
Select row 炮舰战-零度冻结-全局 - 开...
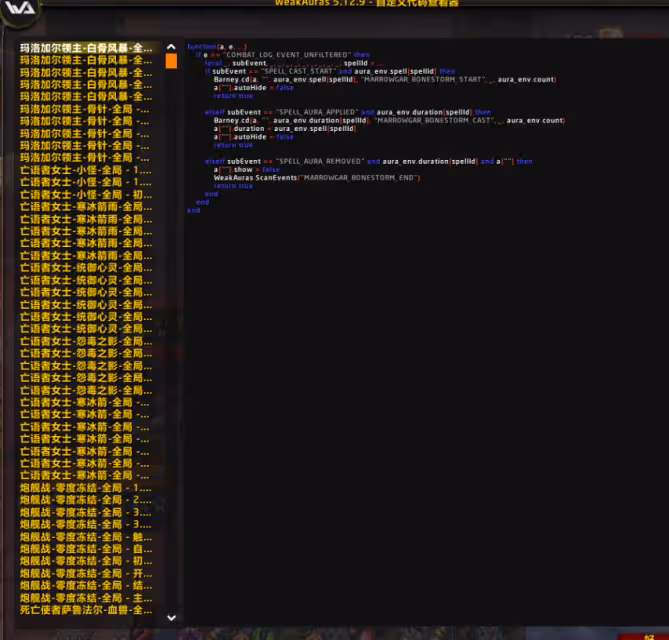click(86, 573)
